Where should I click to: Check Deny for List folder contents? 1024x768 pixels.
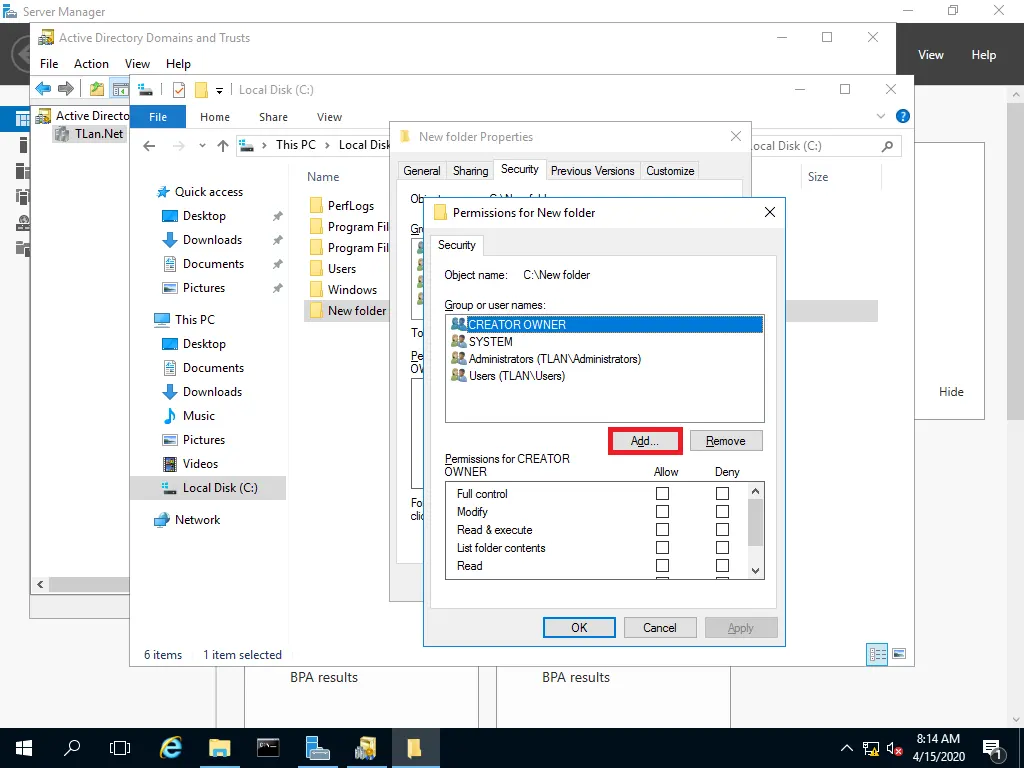coord(722,547)
